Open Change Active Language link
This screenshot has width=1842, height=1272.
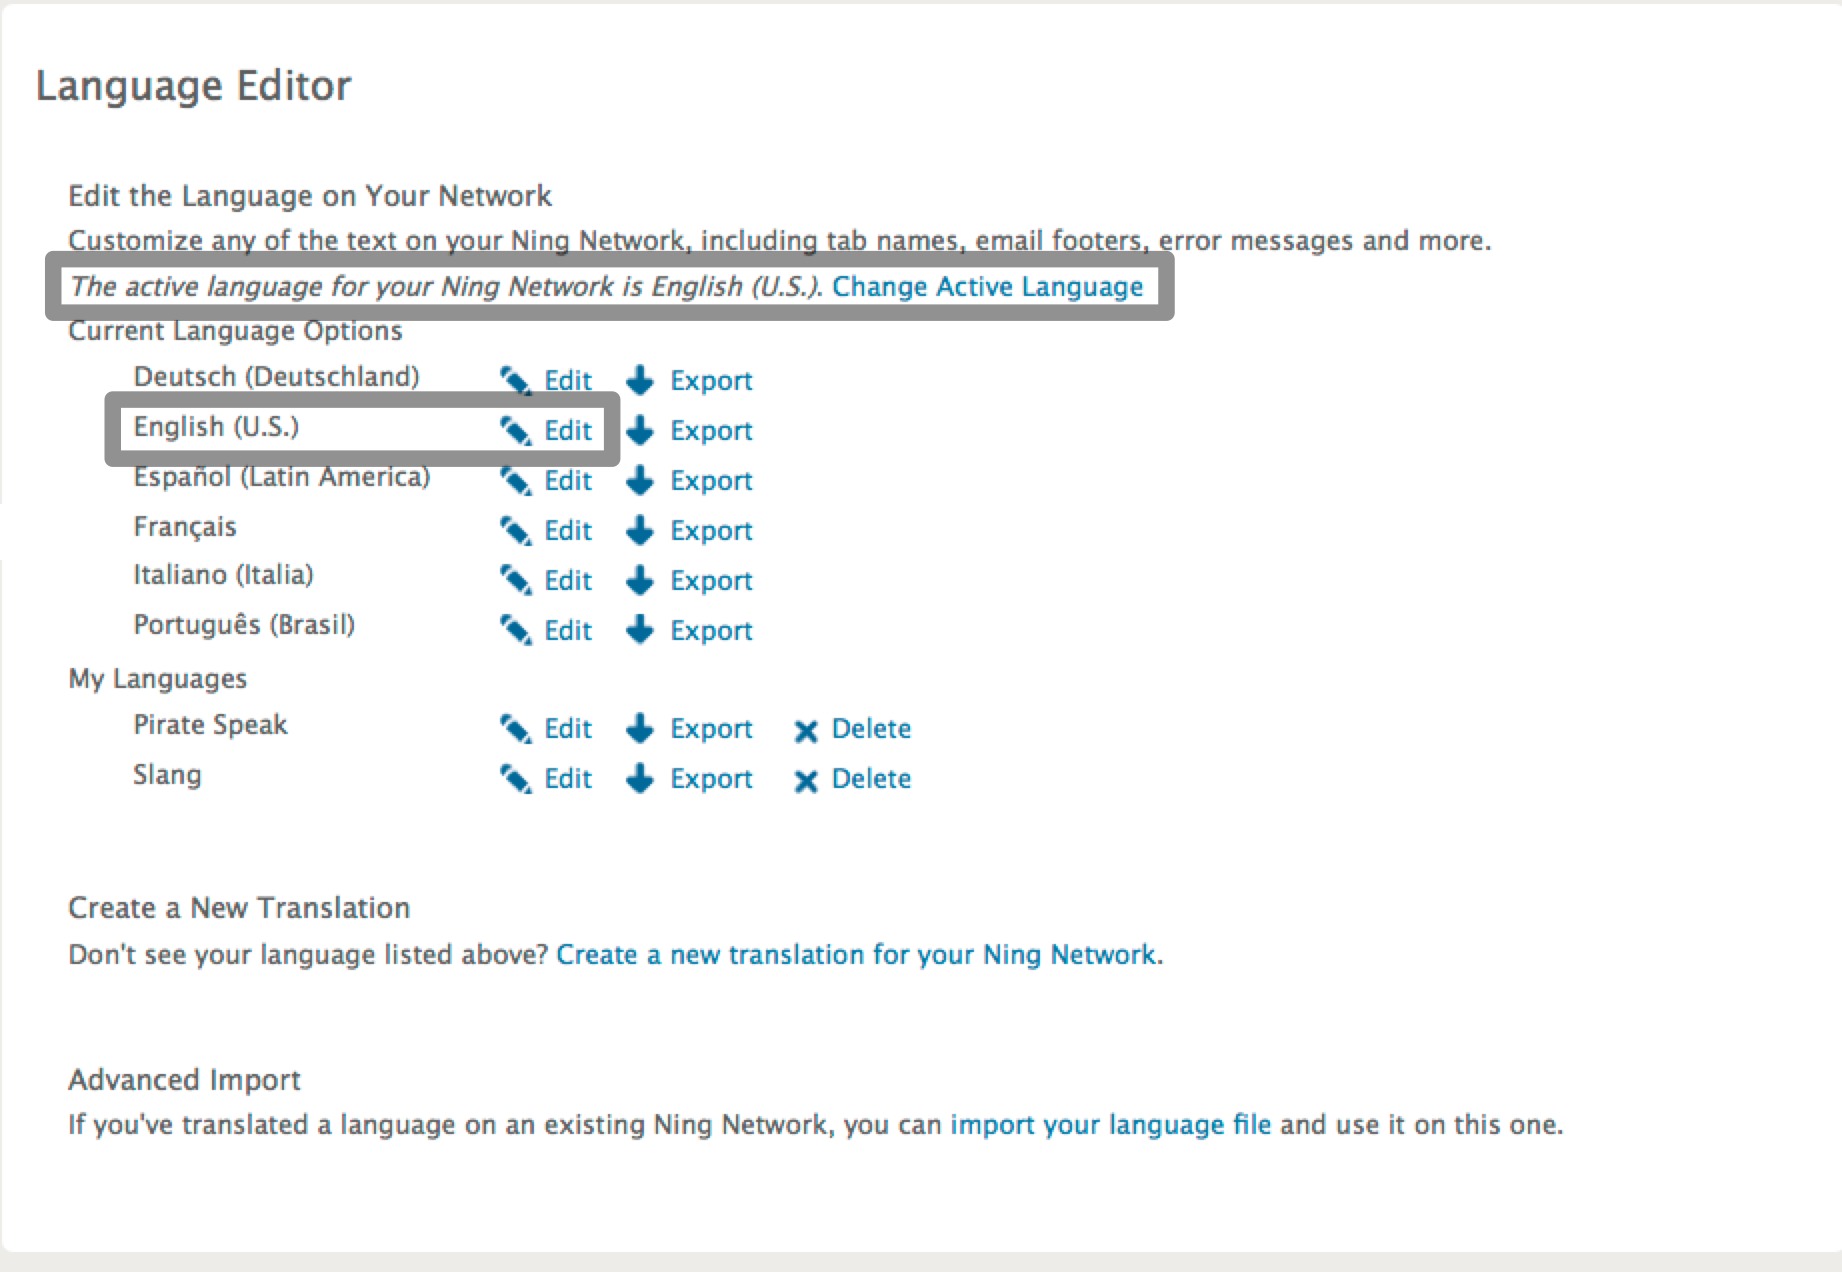pos(987,287)
